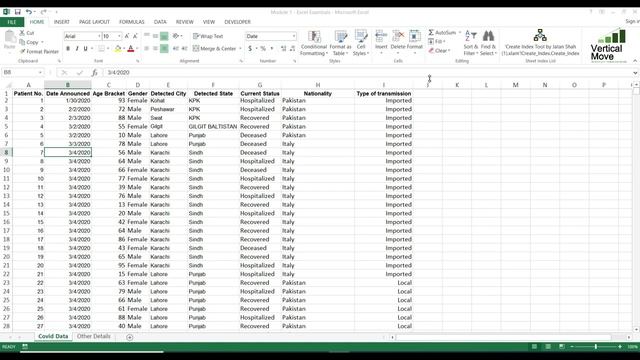
Task: Toggle Underline formatting
Action: pyautogui.click(x=85, y=49)
